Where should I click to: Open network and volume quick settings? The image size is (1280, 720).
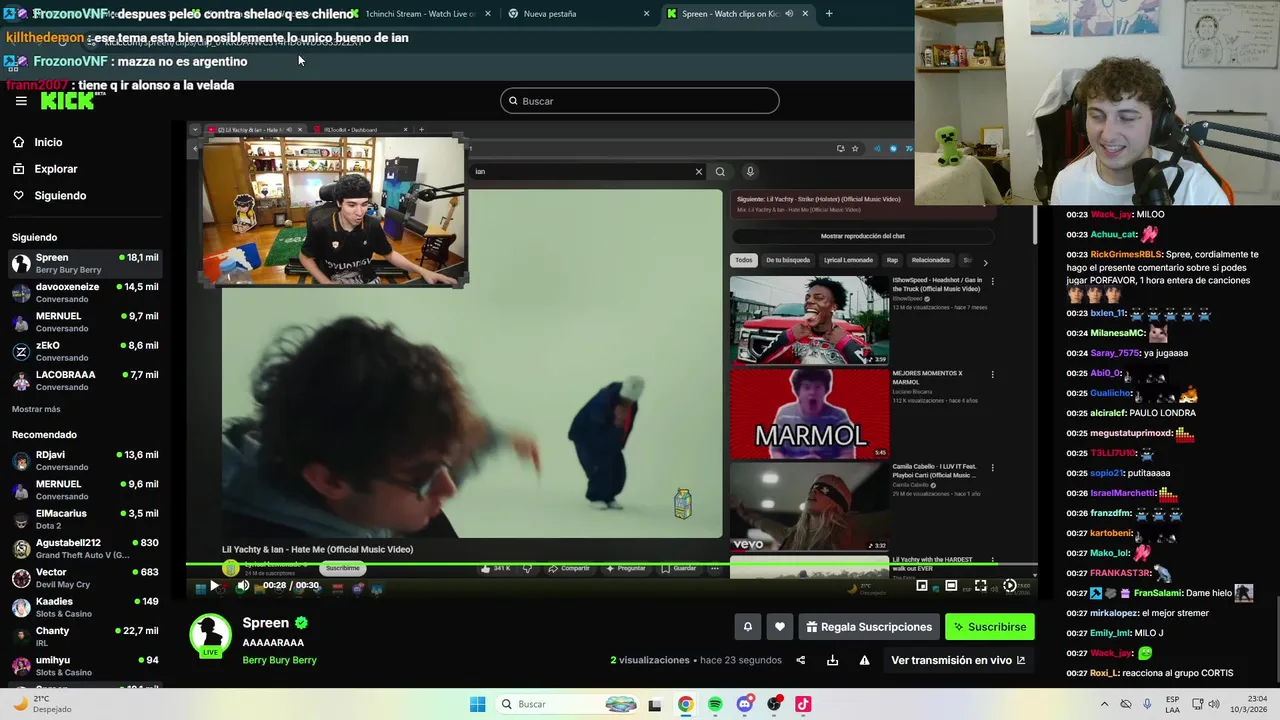click(1204, 704)
